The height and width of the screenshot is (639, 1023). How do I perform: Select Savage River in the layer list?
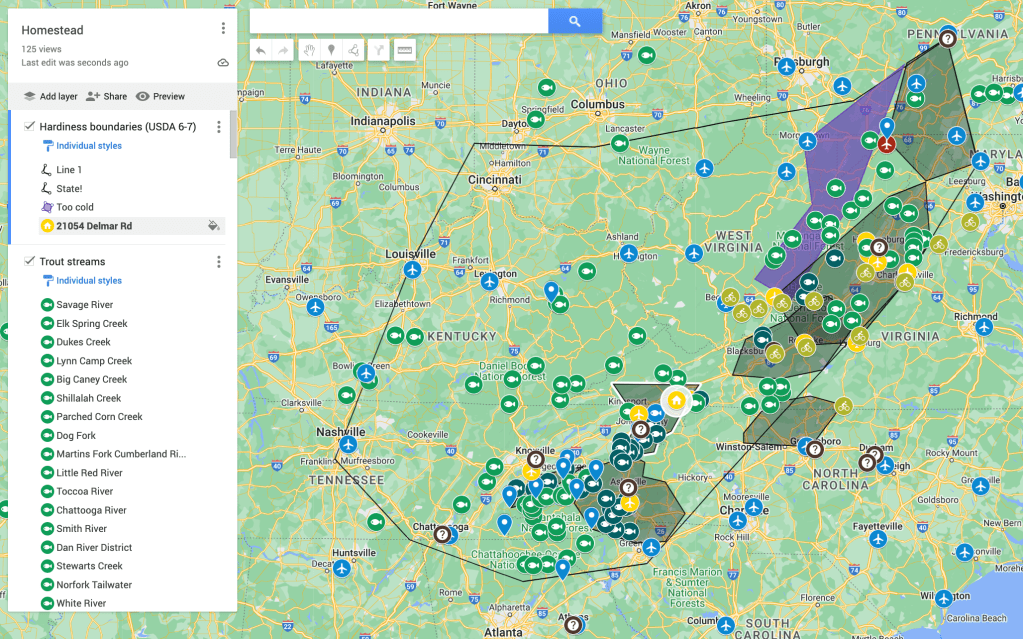pos(84,305)
